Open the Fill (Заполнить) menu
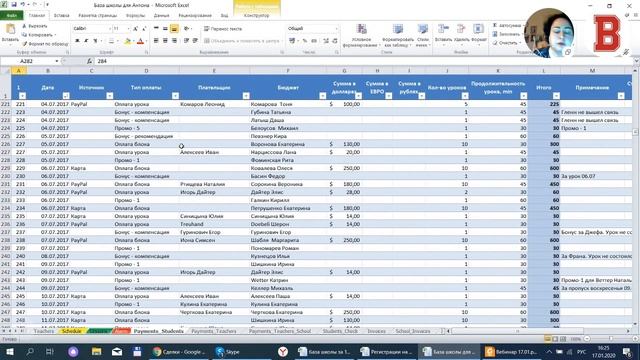Viewport: 640px width, 360px height. (507, 34)
